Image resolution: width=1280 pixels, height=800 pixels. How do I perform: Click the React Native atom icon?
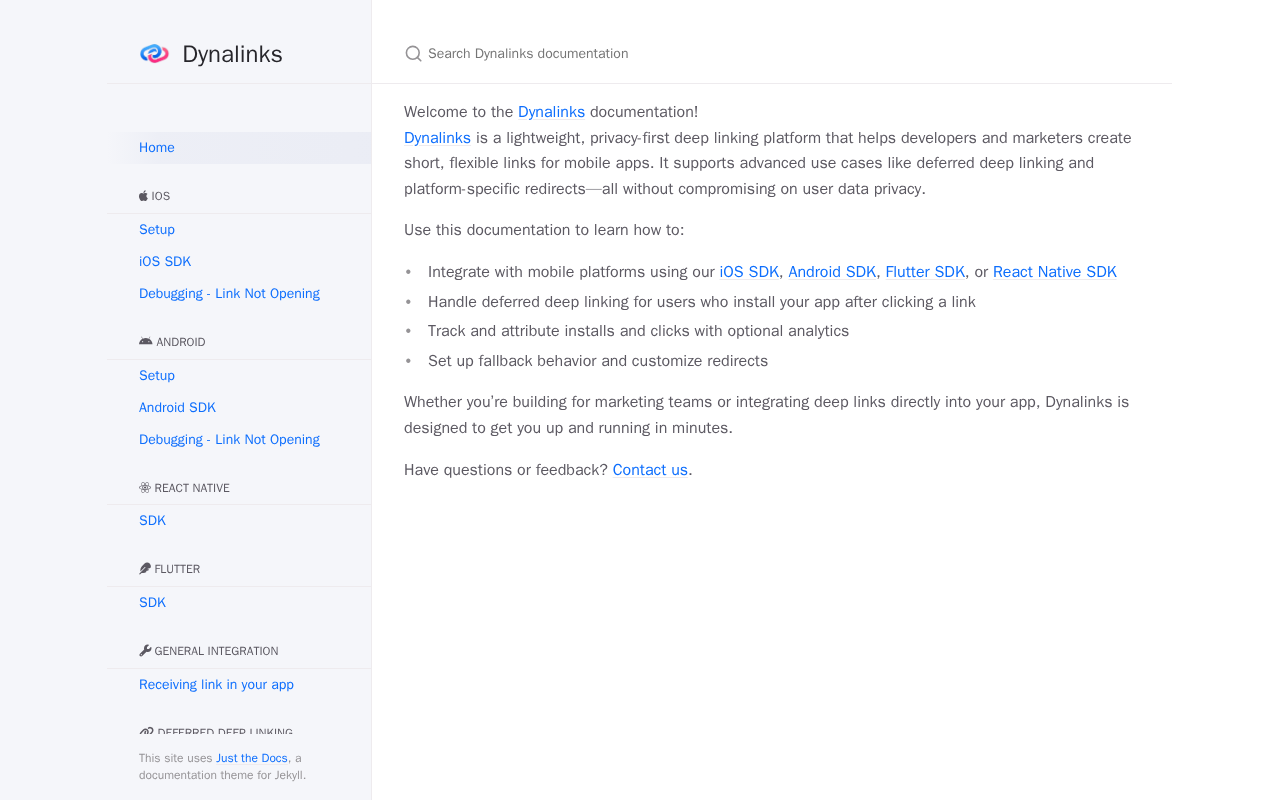145,488
